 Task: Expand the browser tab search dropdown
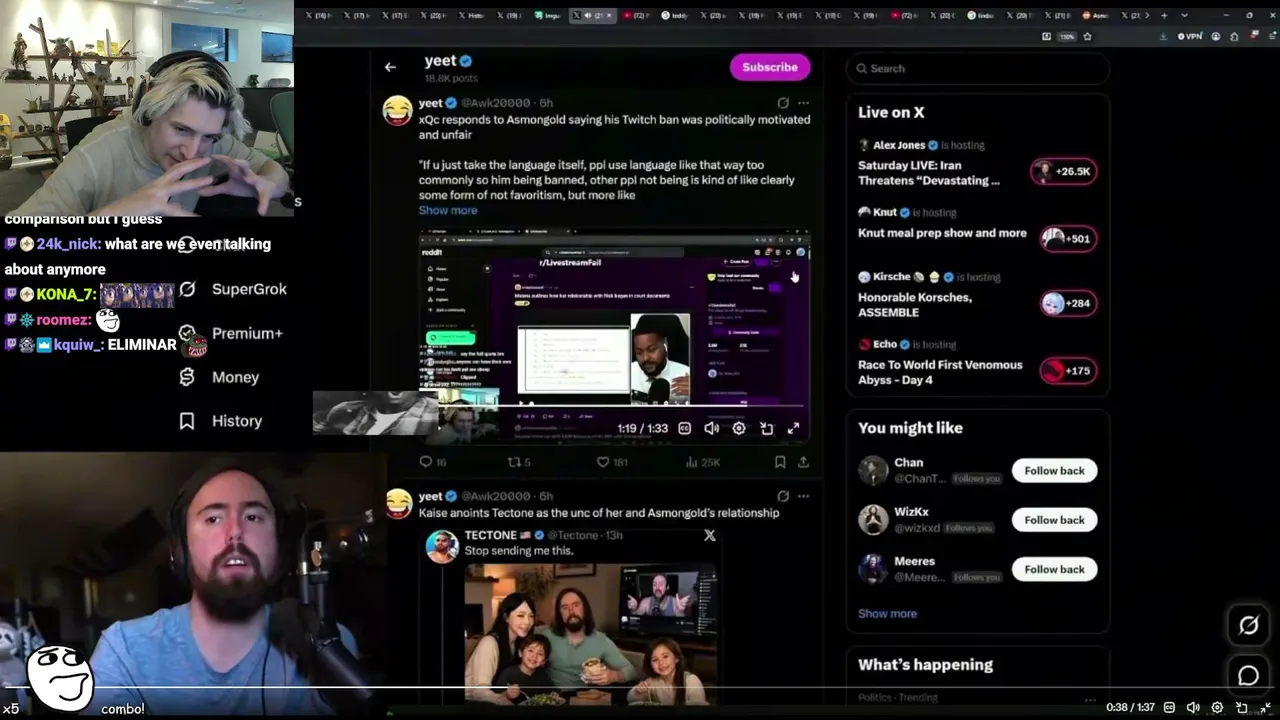(x=1184, y=15)
